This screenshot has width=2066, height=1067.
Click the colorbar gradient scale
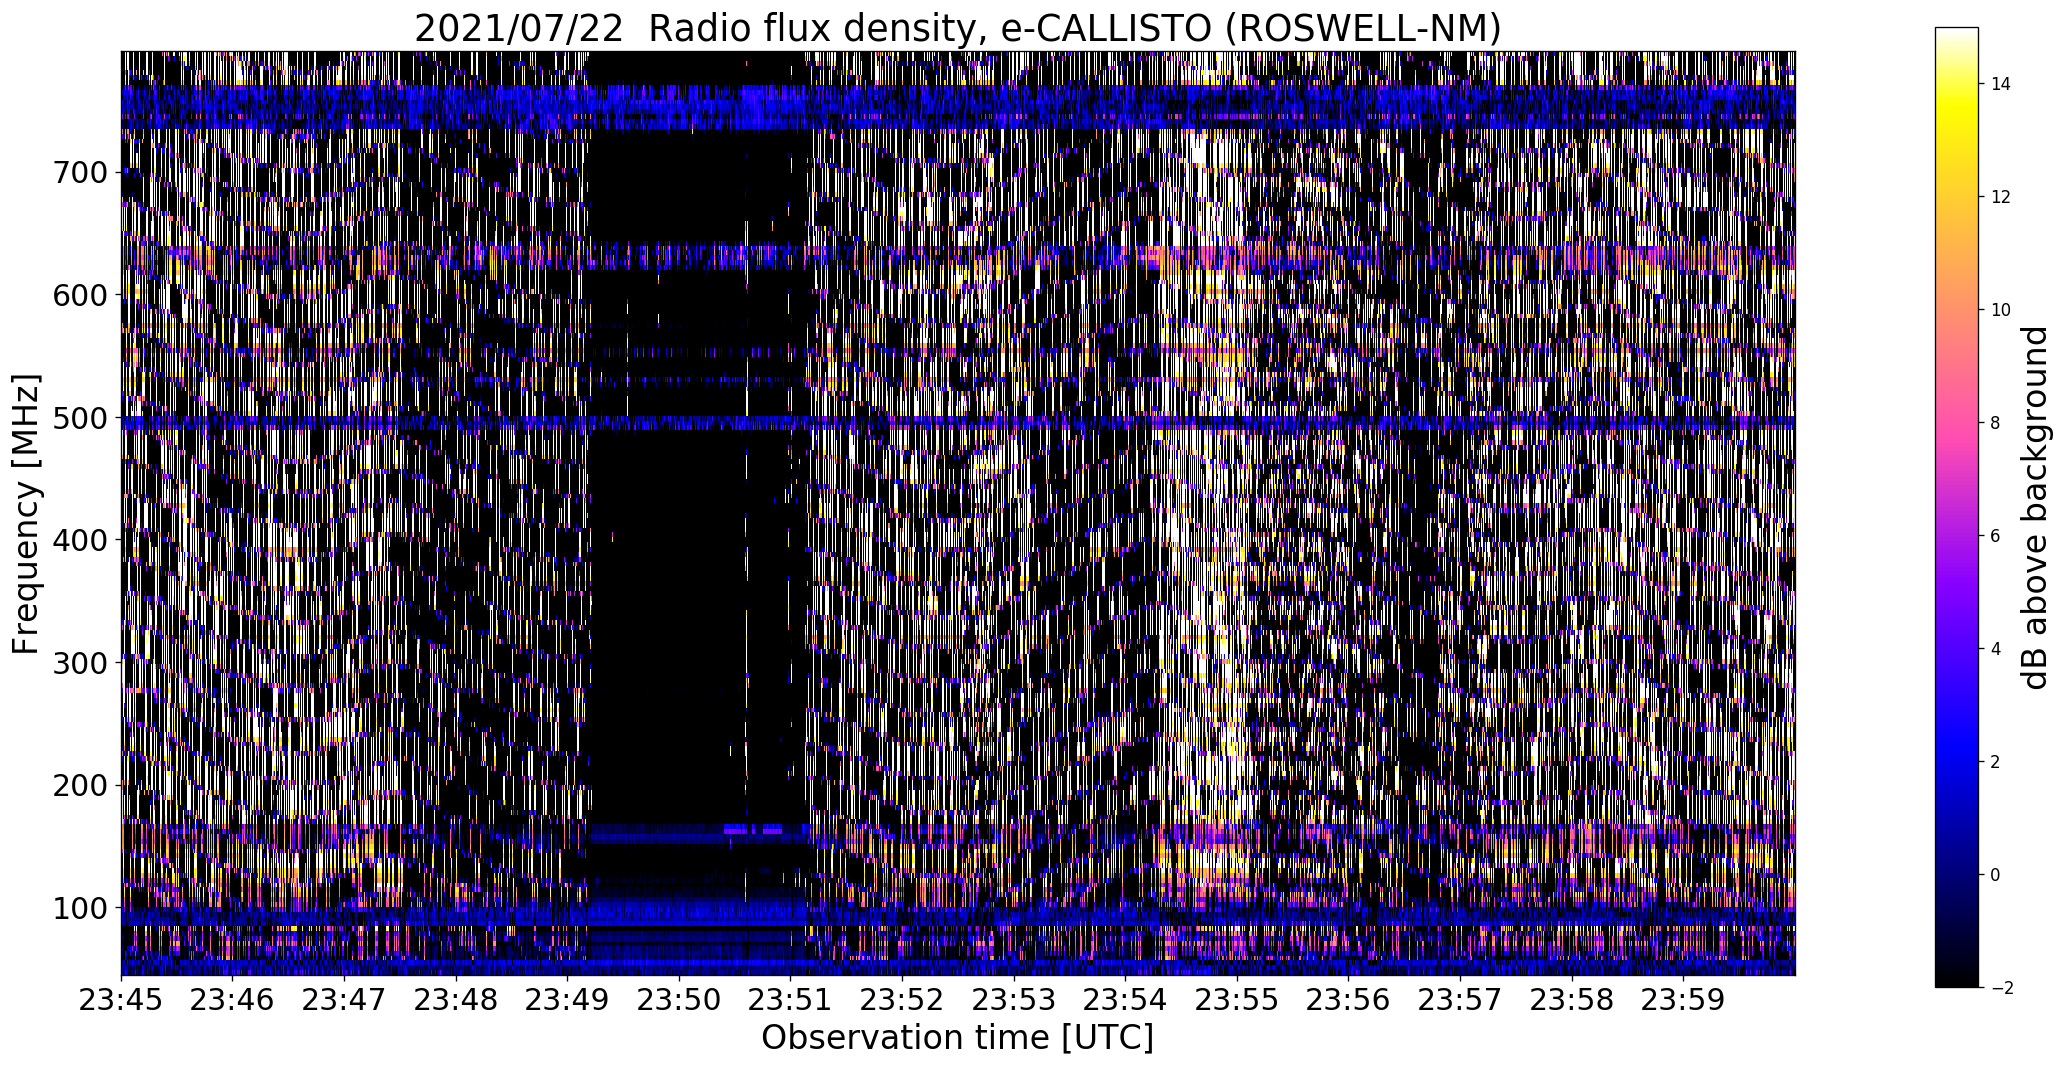[x=1957, y=507]
